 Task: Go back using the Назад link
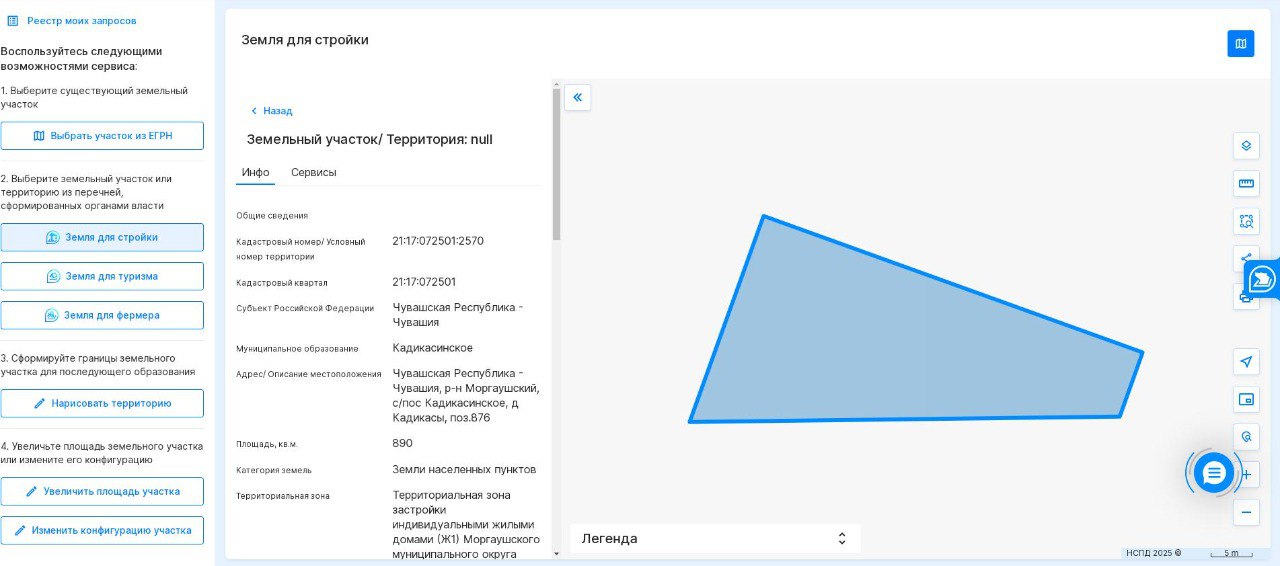(271, 111)
